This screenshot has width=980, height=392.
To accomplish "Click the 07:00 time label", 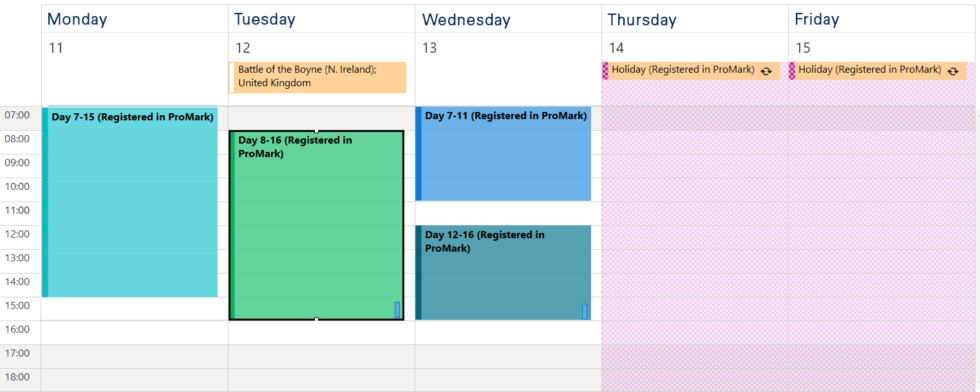I will coord(18,115).
